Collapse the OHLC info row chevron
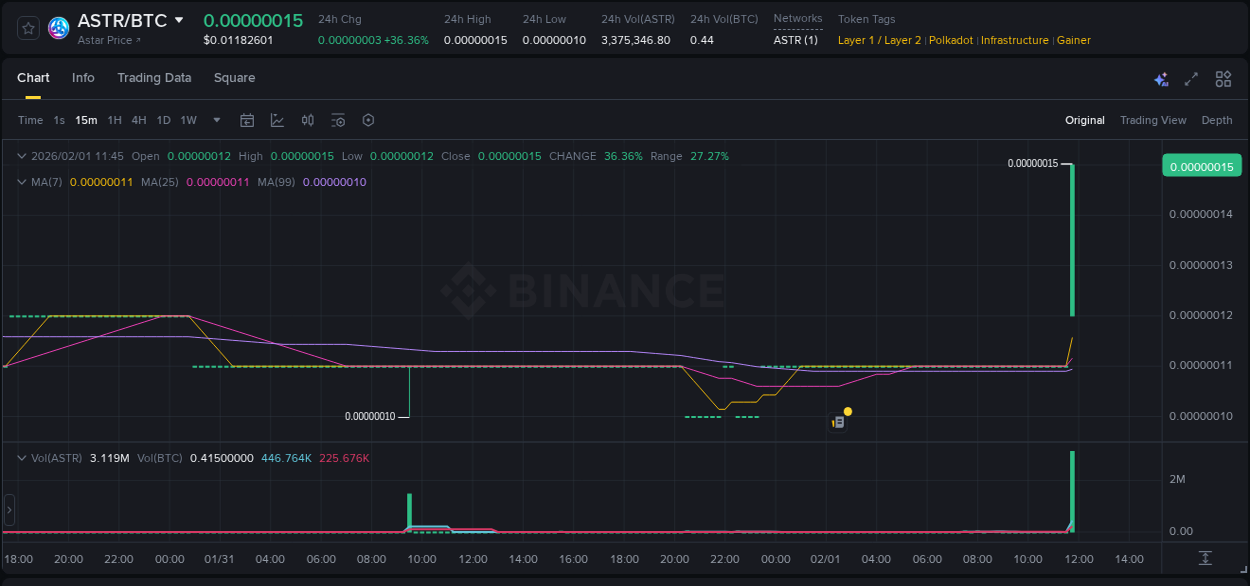The image size is (1250, 586). coord(21,156)
